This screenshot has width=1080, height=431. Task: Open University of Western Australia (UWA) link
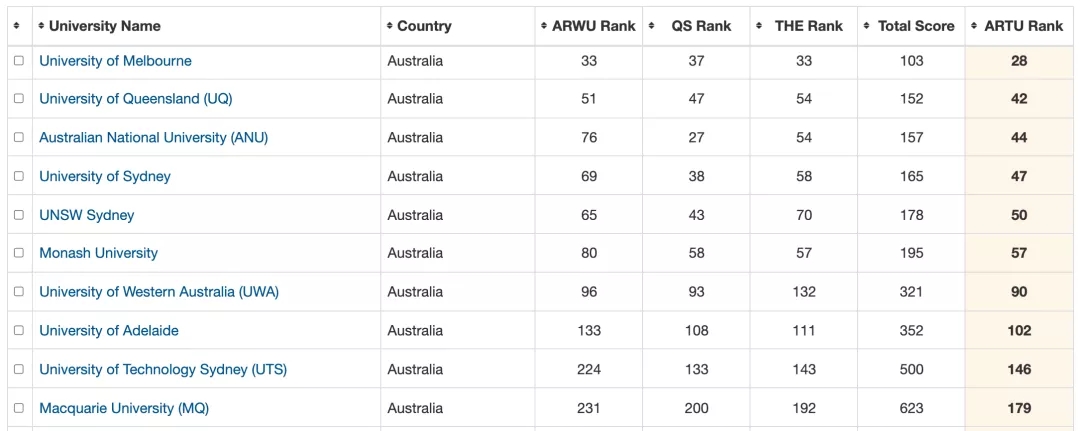point(159,292)
